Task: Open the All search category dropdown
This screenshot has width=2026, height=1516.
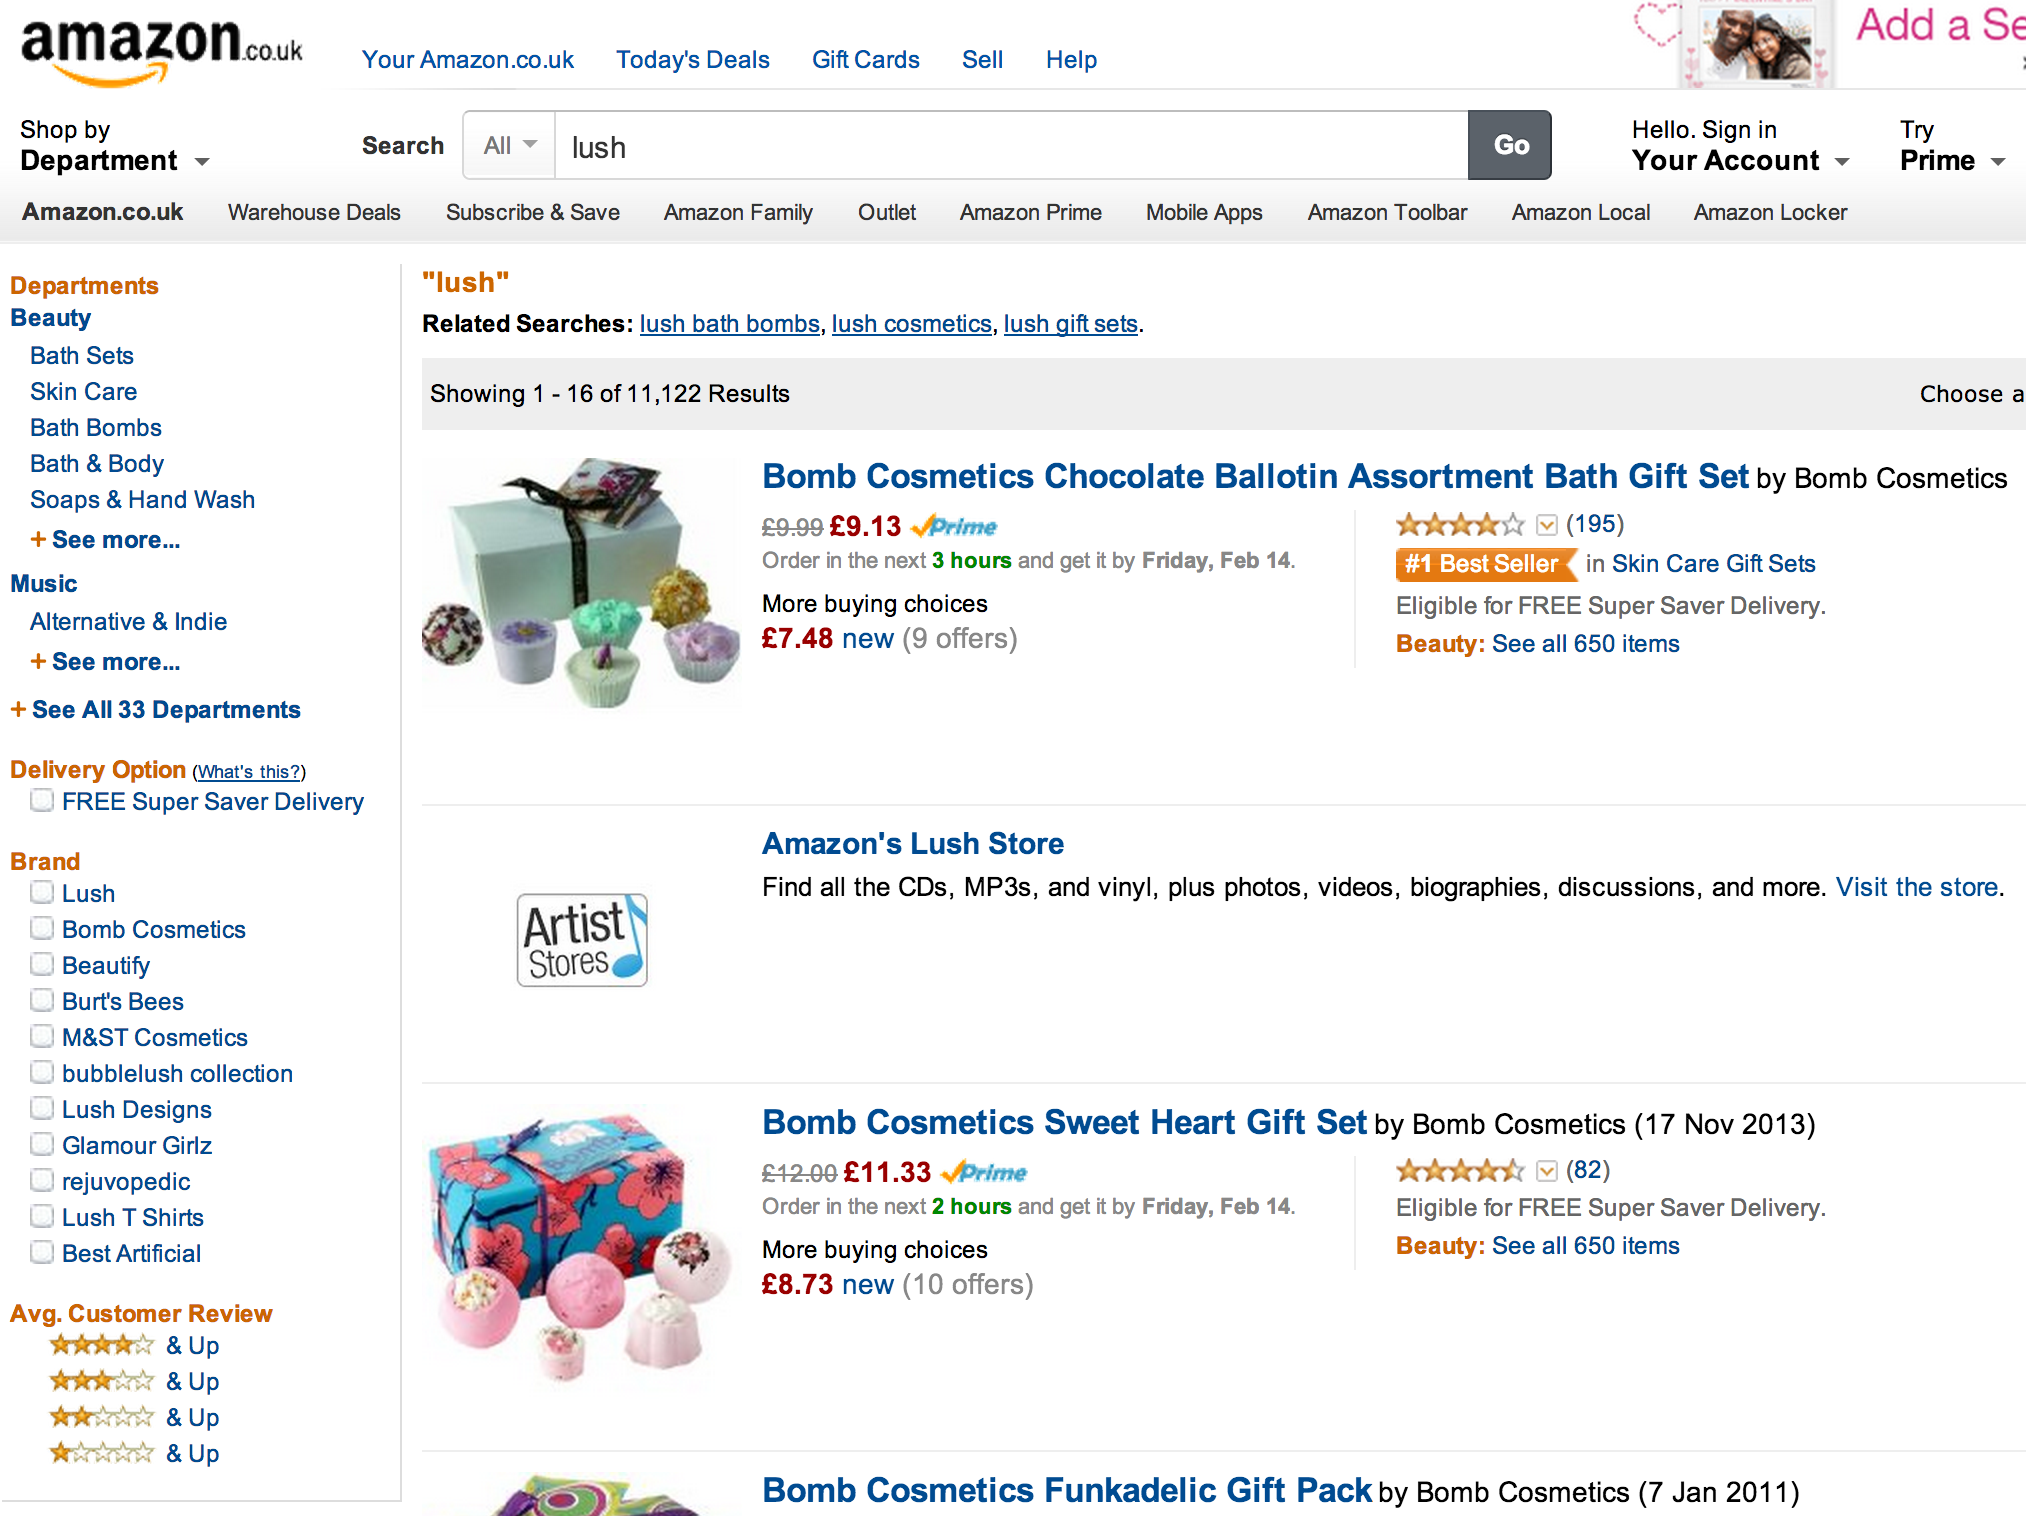Action: tap(510, 146)
